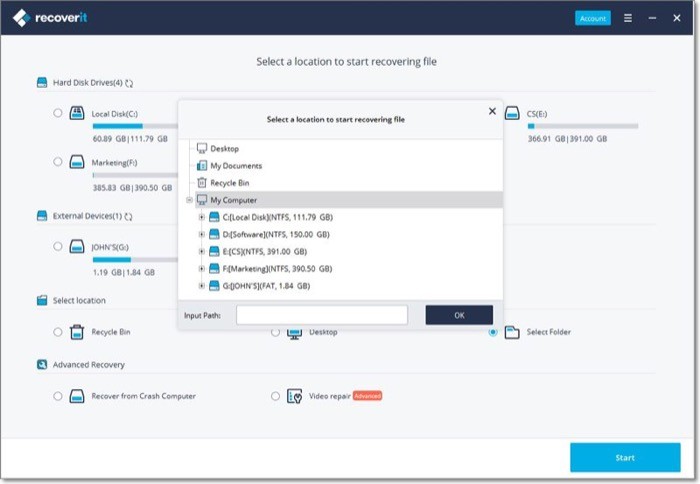This screenshot has height=484, width=700.
Task: Click the Local Disk(C:) usage bar
Action: coord(135,126)
